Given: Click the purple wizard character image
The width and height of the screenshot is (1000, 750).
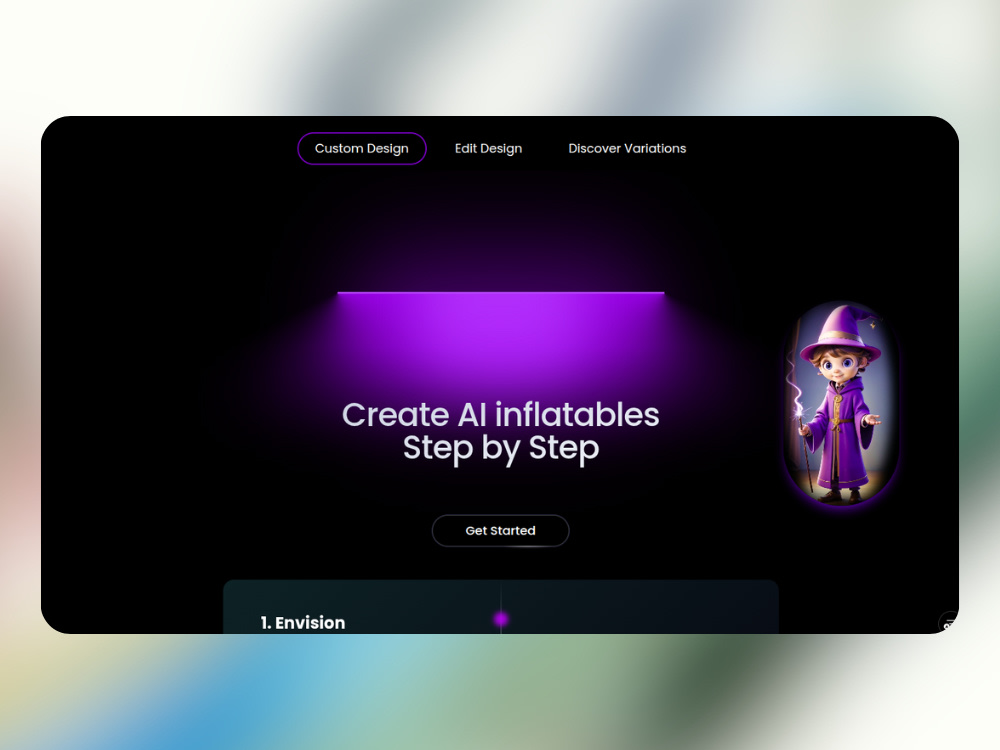Looking at the screenshot, I should coord(841,404).
